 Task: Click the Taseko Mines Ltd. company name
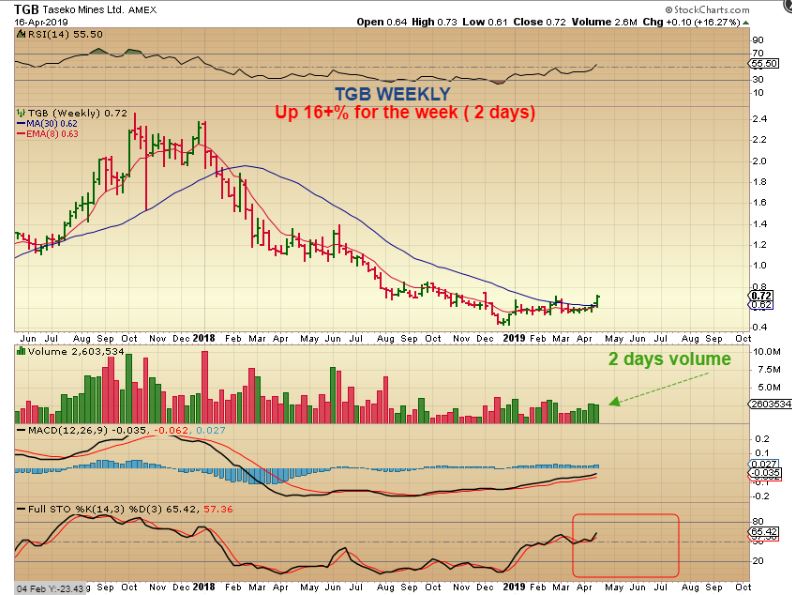click(83, 10)
